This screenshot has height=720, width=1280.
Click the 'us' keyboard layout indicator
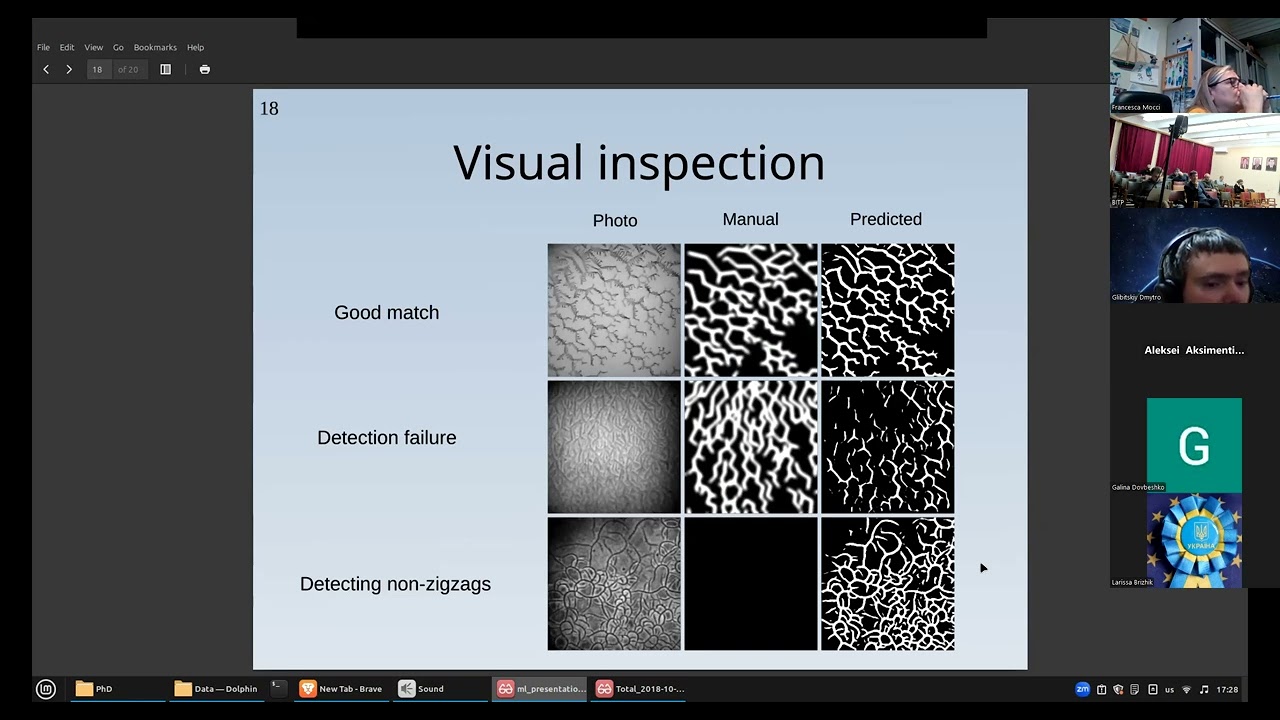click(1170, 689)
